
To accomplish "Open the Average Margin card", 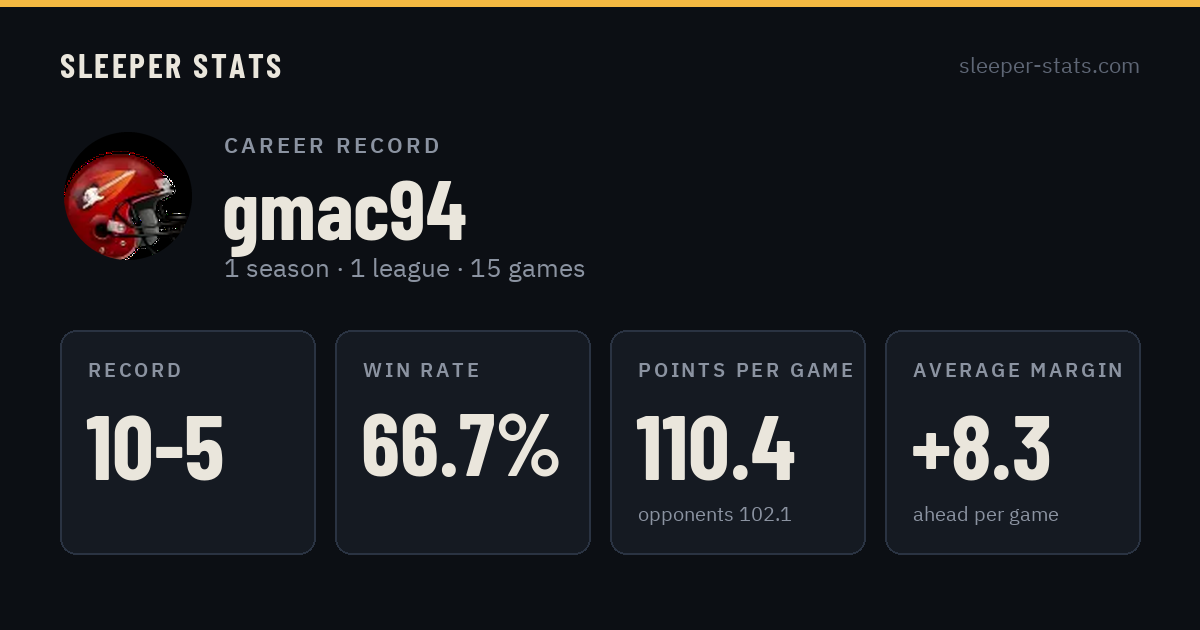I will click(1013, 442).
